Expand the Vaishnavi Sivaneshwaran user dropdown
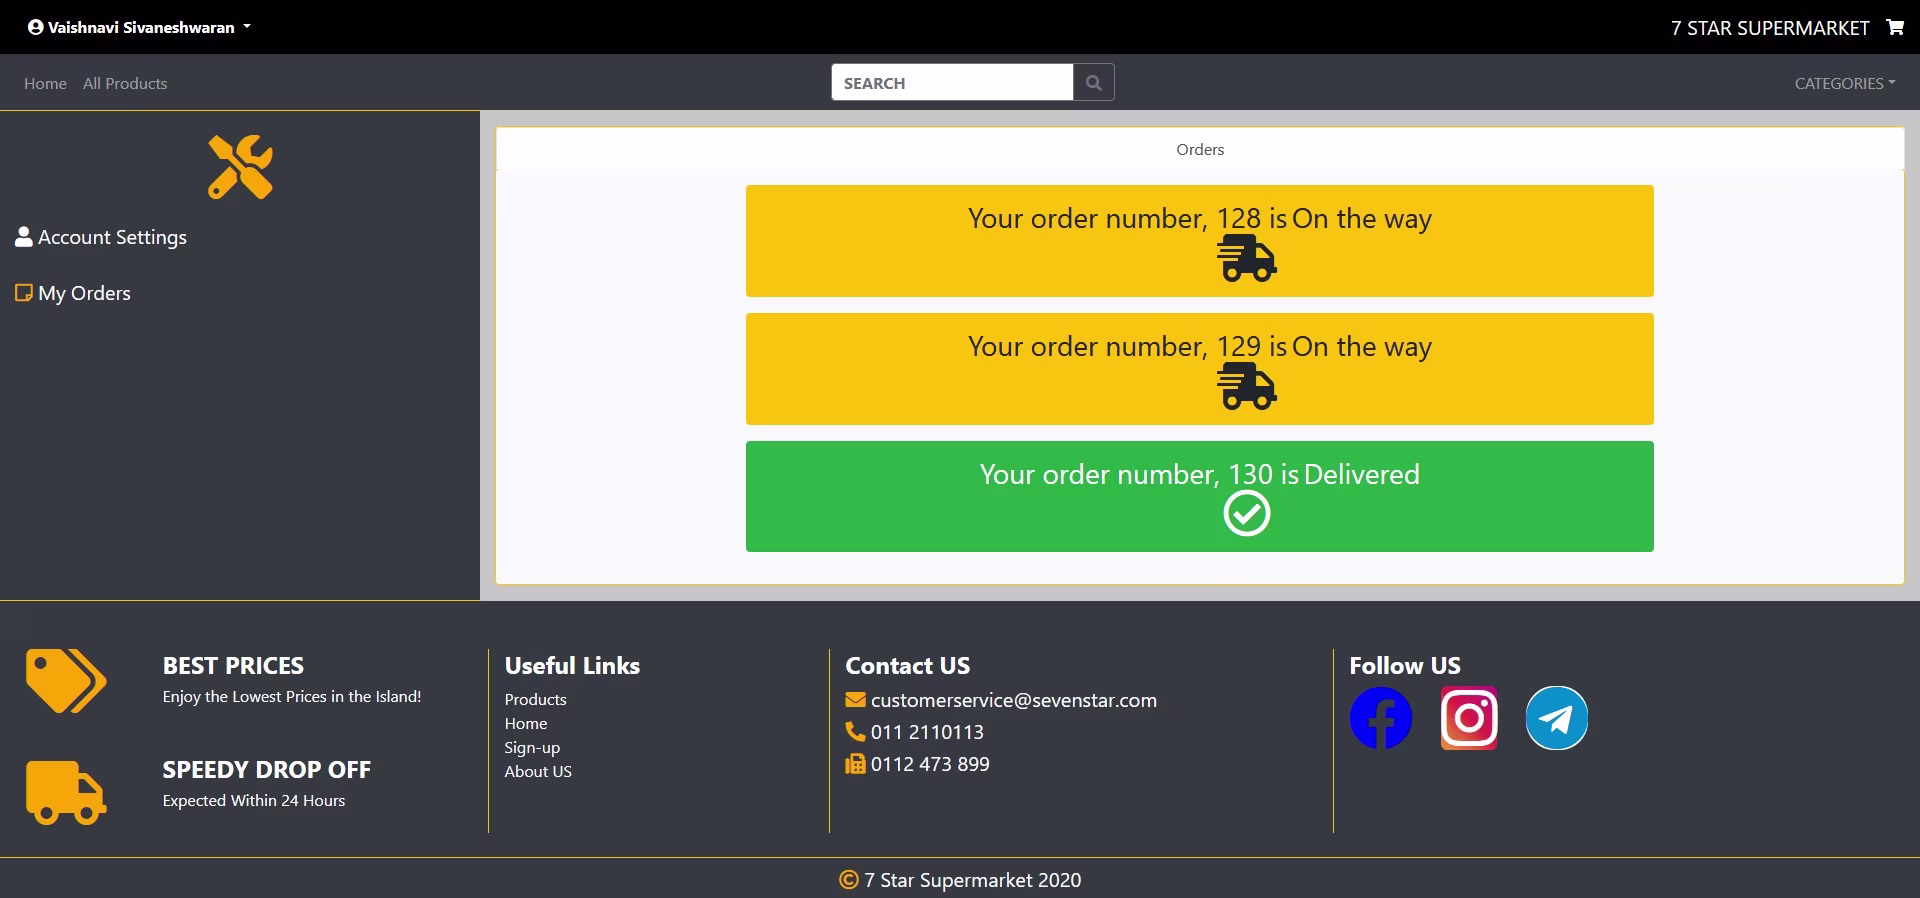The height and width of the screenshot is (898, 1920). pos(140,27)
